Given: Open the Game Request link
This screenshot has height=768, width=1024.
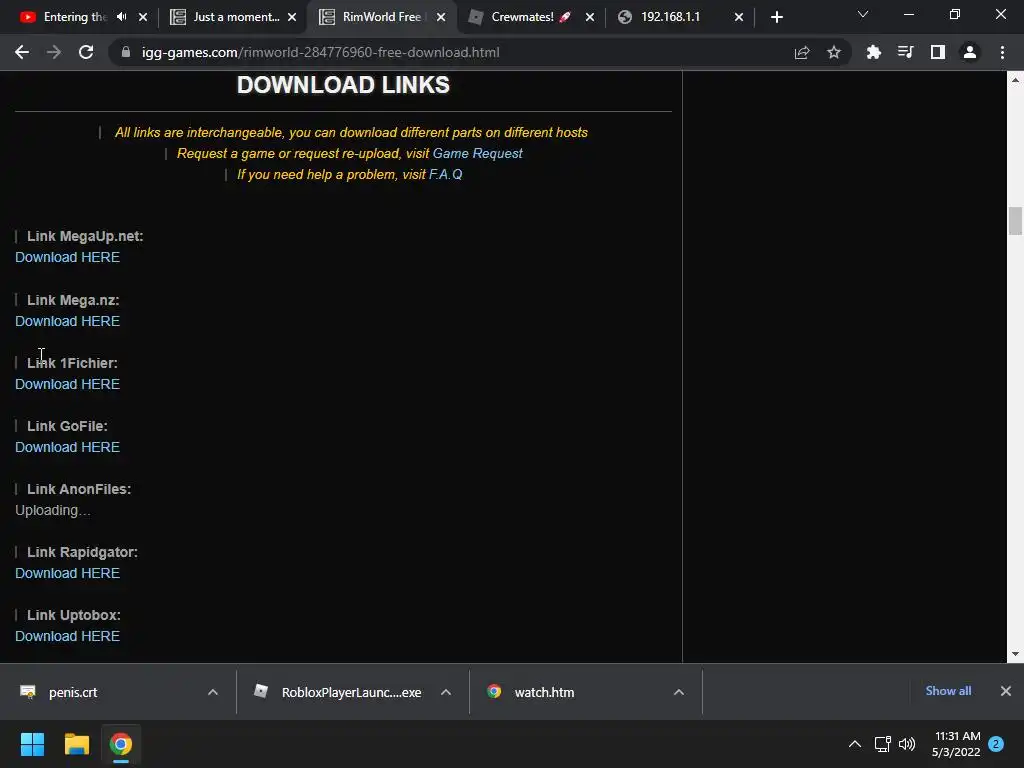Looking at the screenshot, I should tap(477, 153).
